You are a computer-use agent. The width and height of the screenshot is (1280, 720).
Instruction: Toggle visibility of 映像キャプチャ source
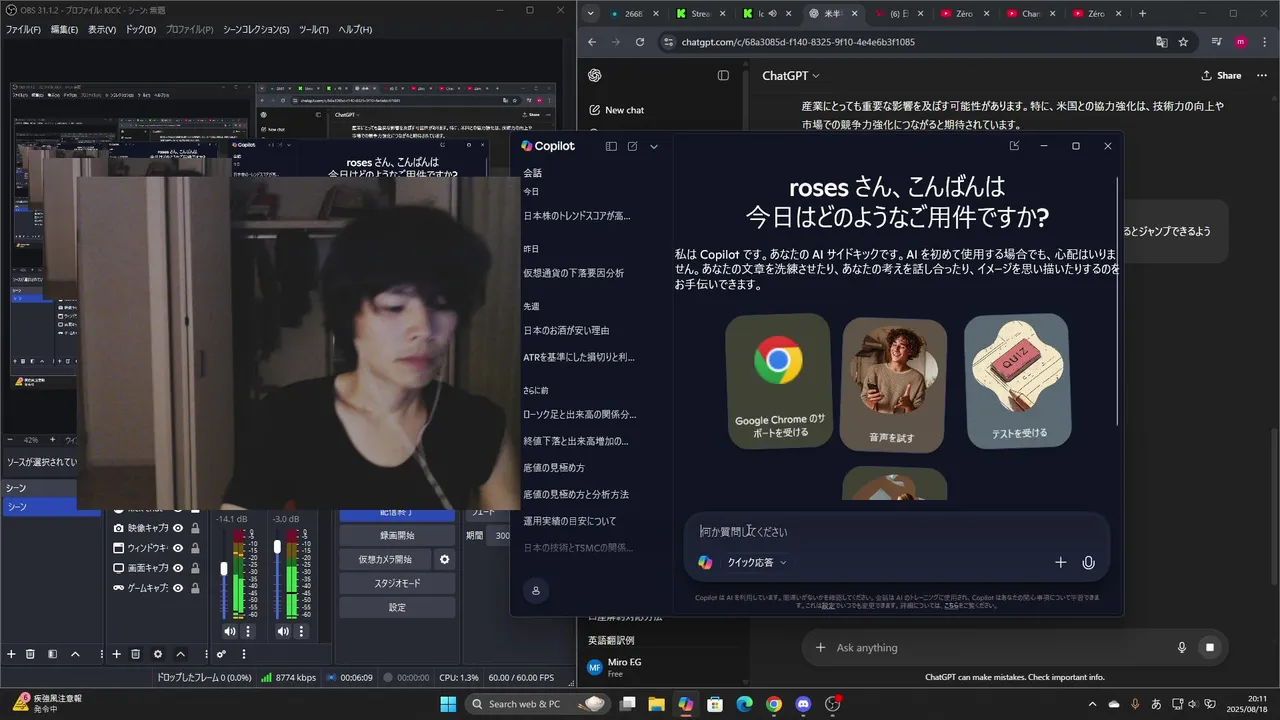(178, 528)
